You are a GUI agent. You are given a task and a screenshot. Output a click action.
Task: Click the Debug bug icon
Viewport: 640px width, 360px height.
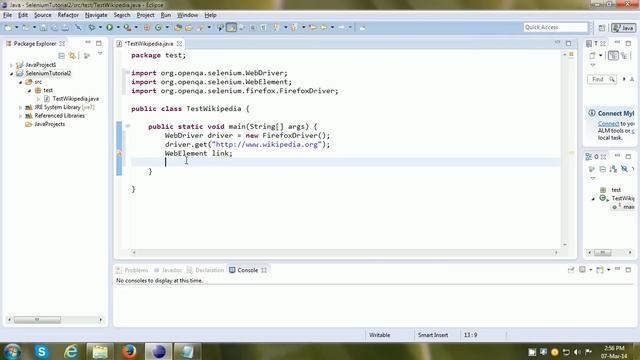coord(92,27)
